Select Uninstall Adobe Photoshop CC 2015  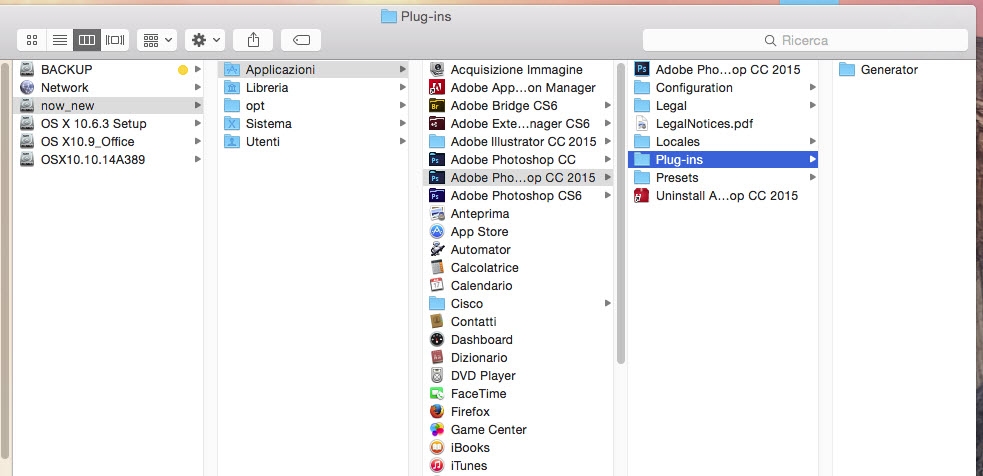(x=726, y=196)
